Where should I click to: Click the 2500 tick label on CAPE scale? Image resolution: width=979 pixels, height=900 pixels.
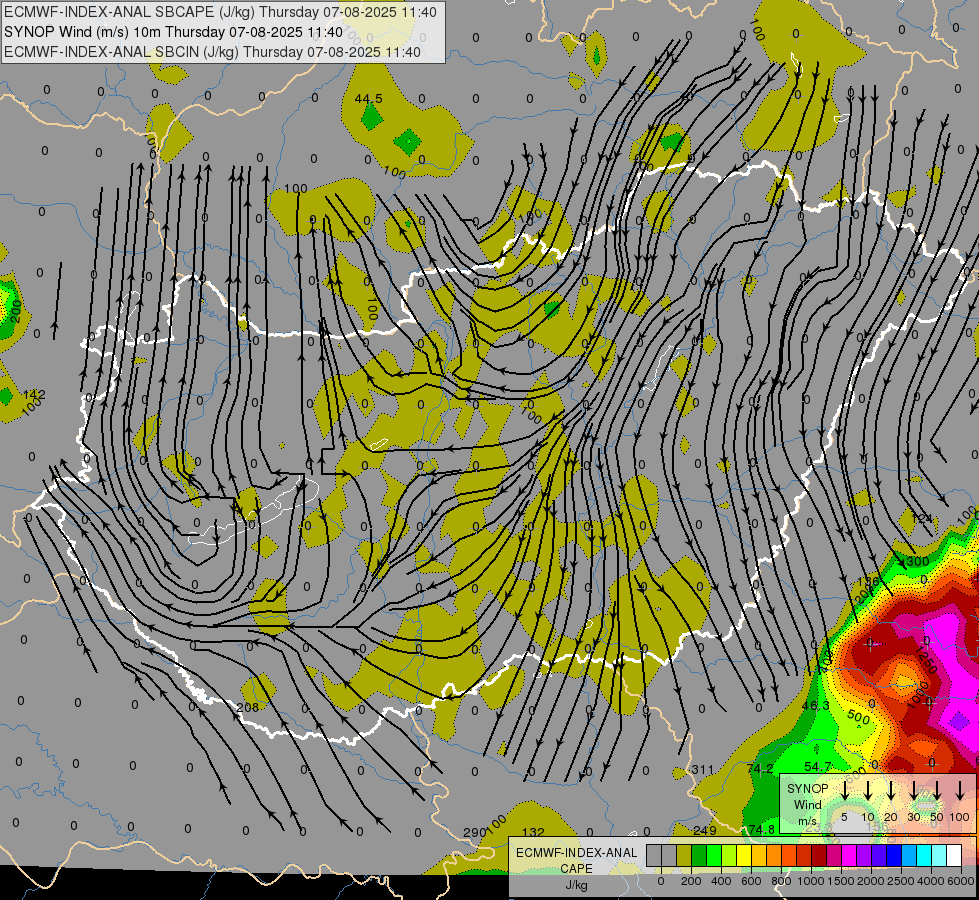point(901,881)
